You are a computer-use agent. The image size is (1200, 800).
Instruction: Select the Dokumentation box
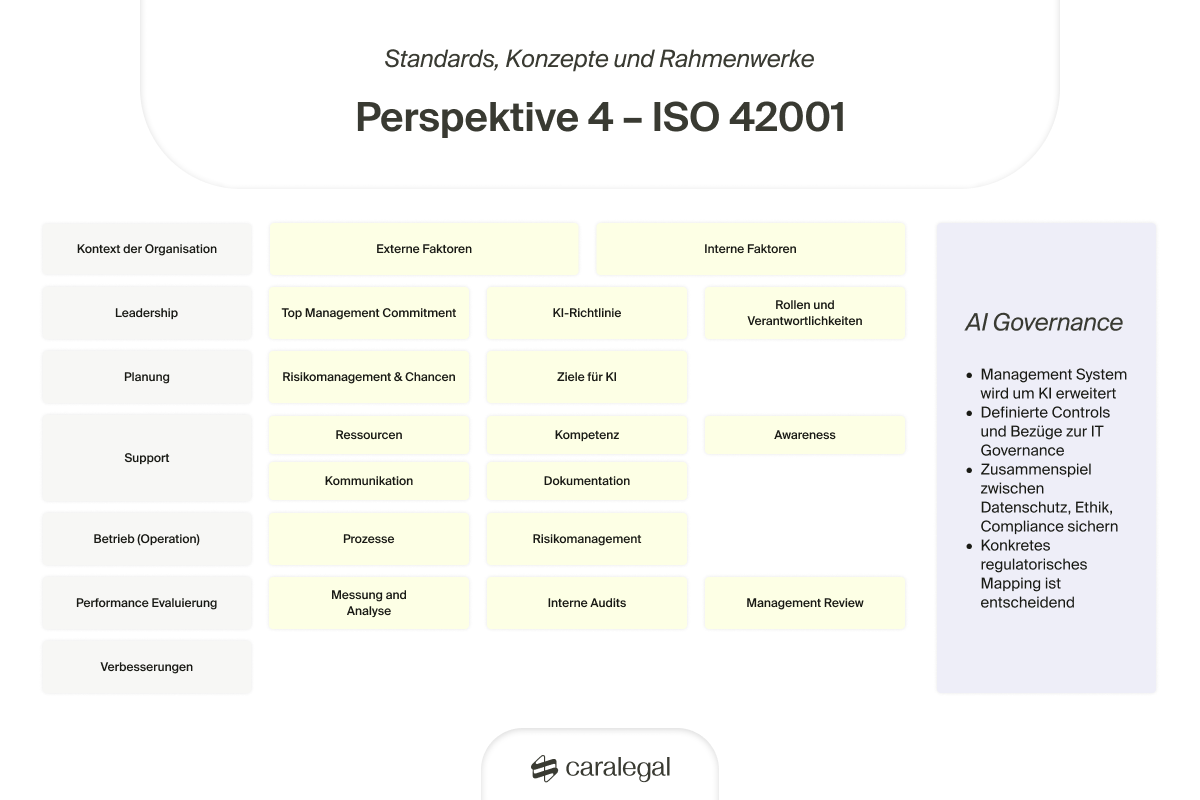587,481
